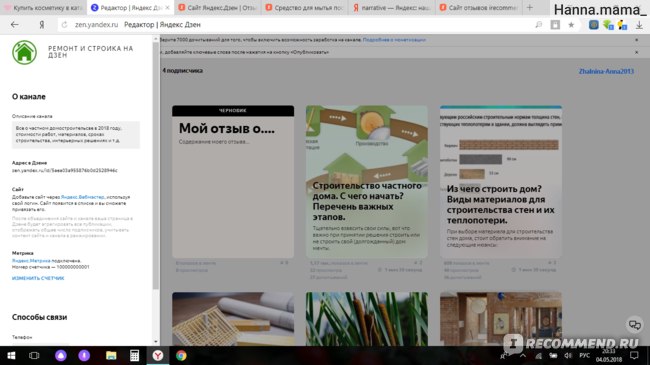Viewport: 650px width, 365px height.
Task: Bookmark the page with the star icon
Action: (571, 25)
